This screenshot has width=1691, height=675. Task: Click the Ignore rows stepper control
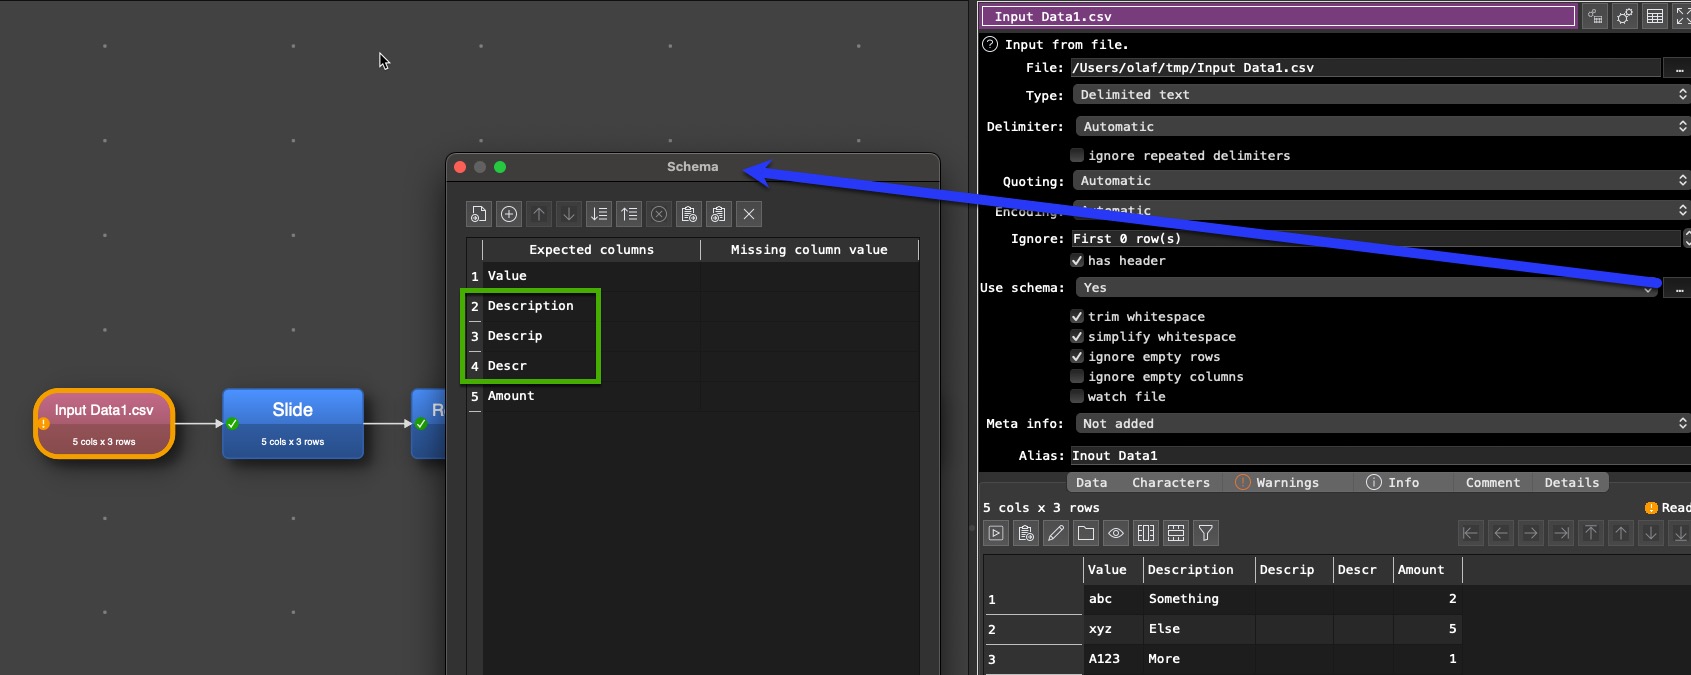1687,238
